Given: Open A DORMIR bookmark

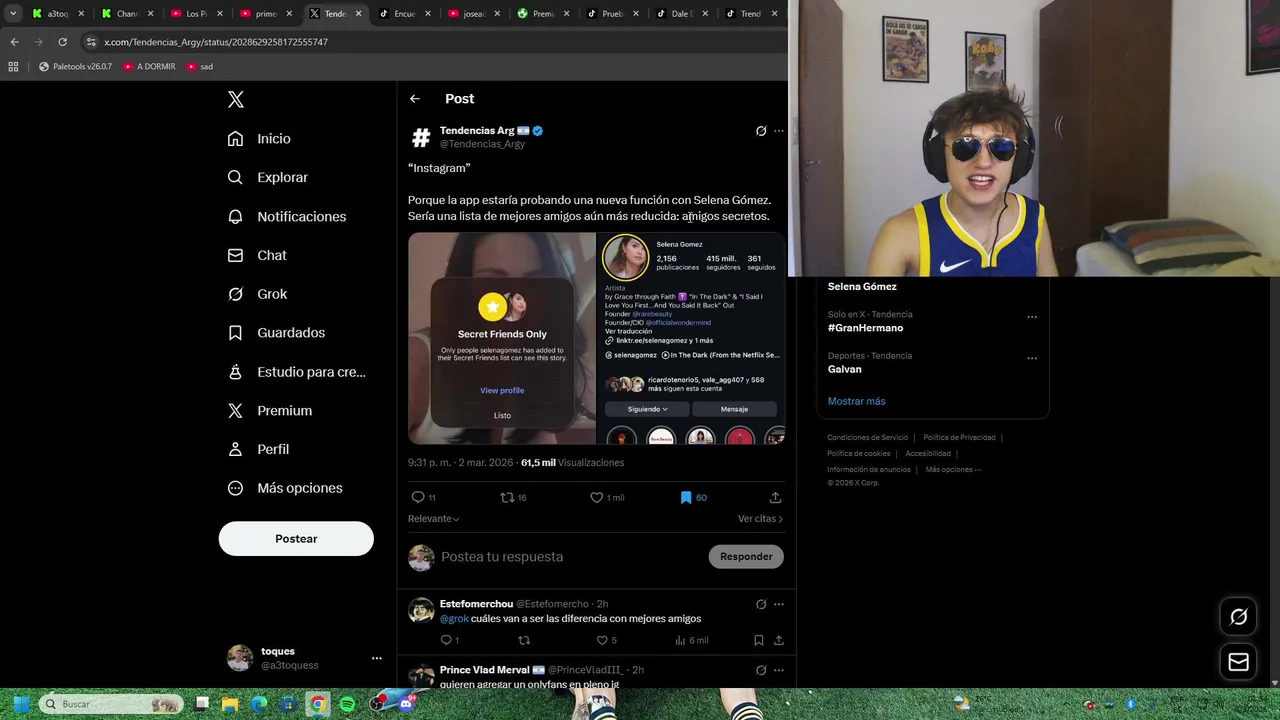Looking at the screenshot, I should 149,66.
